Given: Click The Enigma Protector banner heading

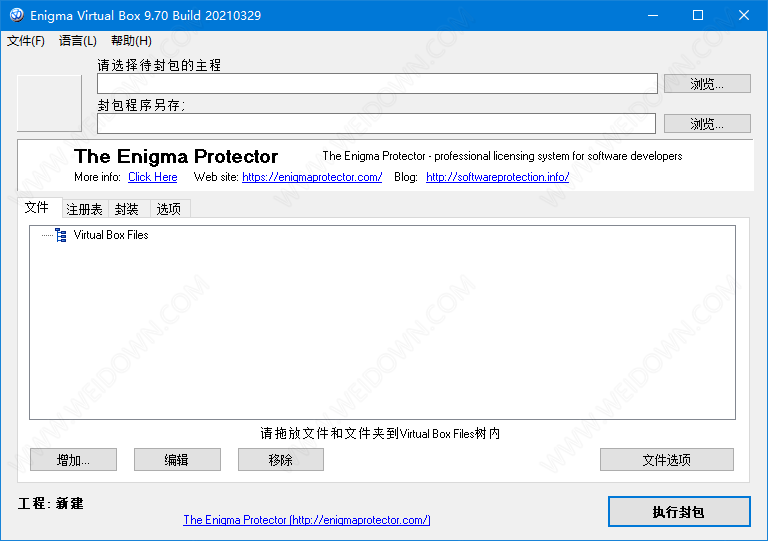Looking at the screenshot, I should tap(176, 157).
